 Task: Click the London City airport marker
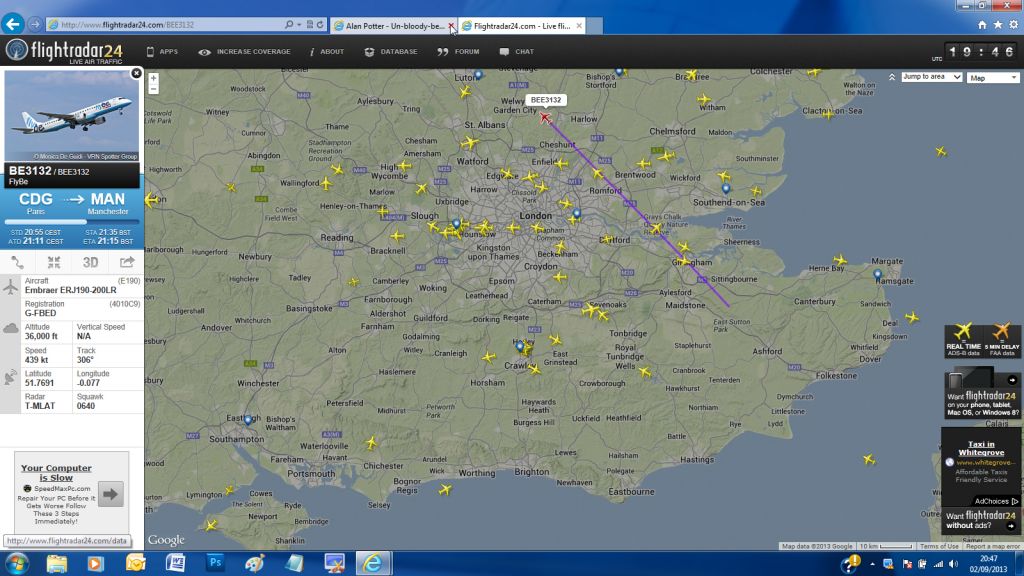(x=577, y=214)
